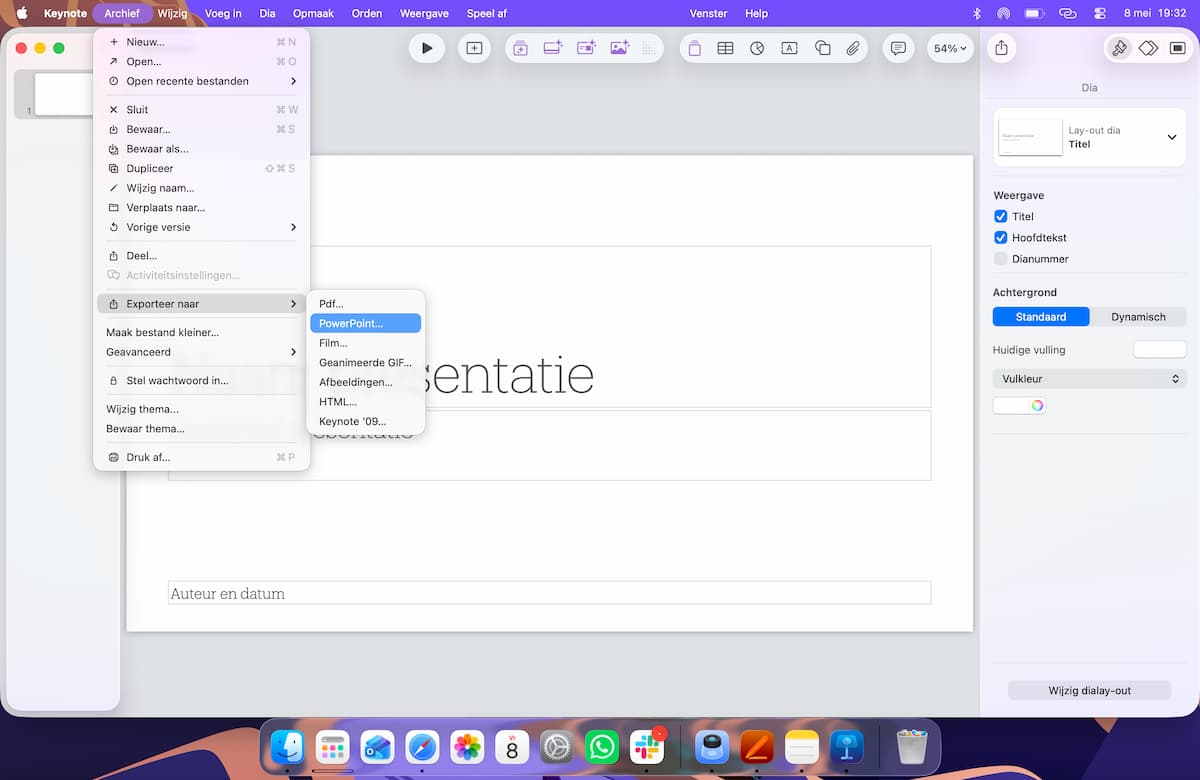Open the Document inspector icon
The image size is (1200, 780).
pos(1176,48)
